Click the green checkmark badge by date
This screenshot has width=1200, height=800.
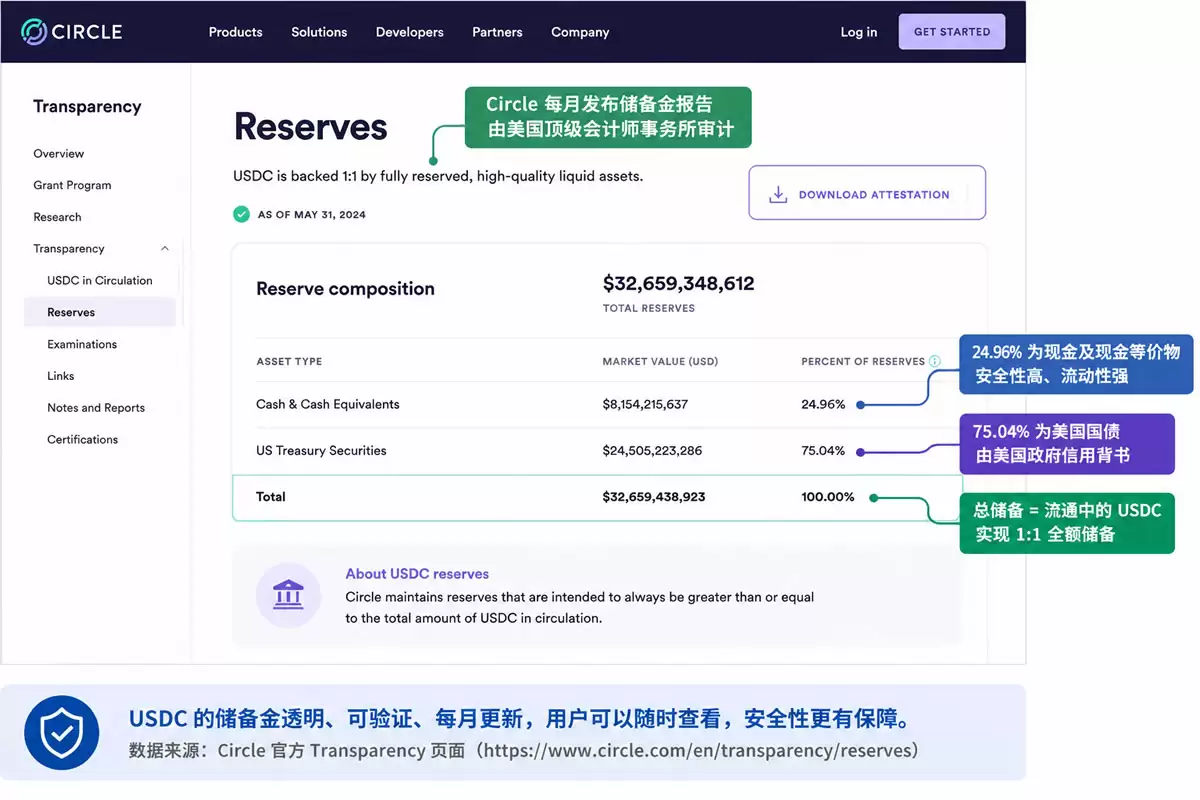(x=241, y=214)
